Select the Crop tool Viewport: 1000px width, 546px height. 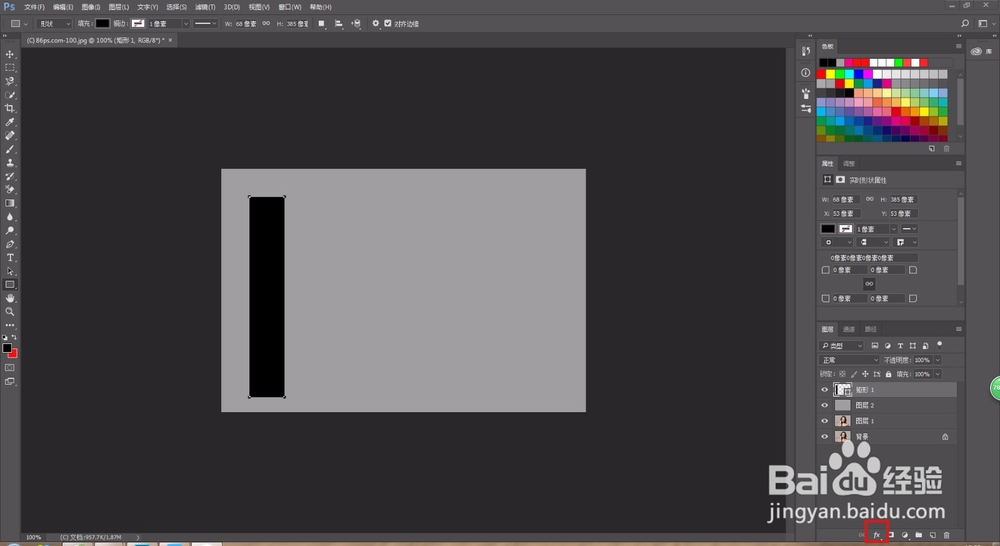point(10,108)
